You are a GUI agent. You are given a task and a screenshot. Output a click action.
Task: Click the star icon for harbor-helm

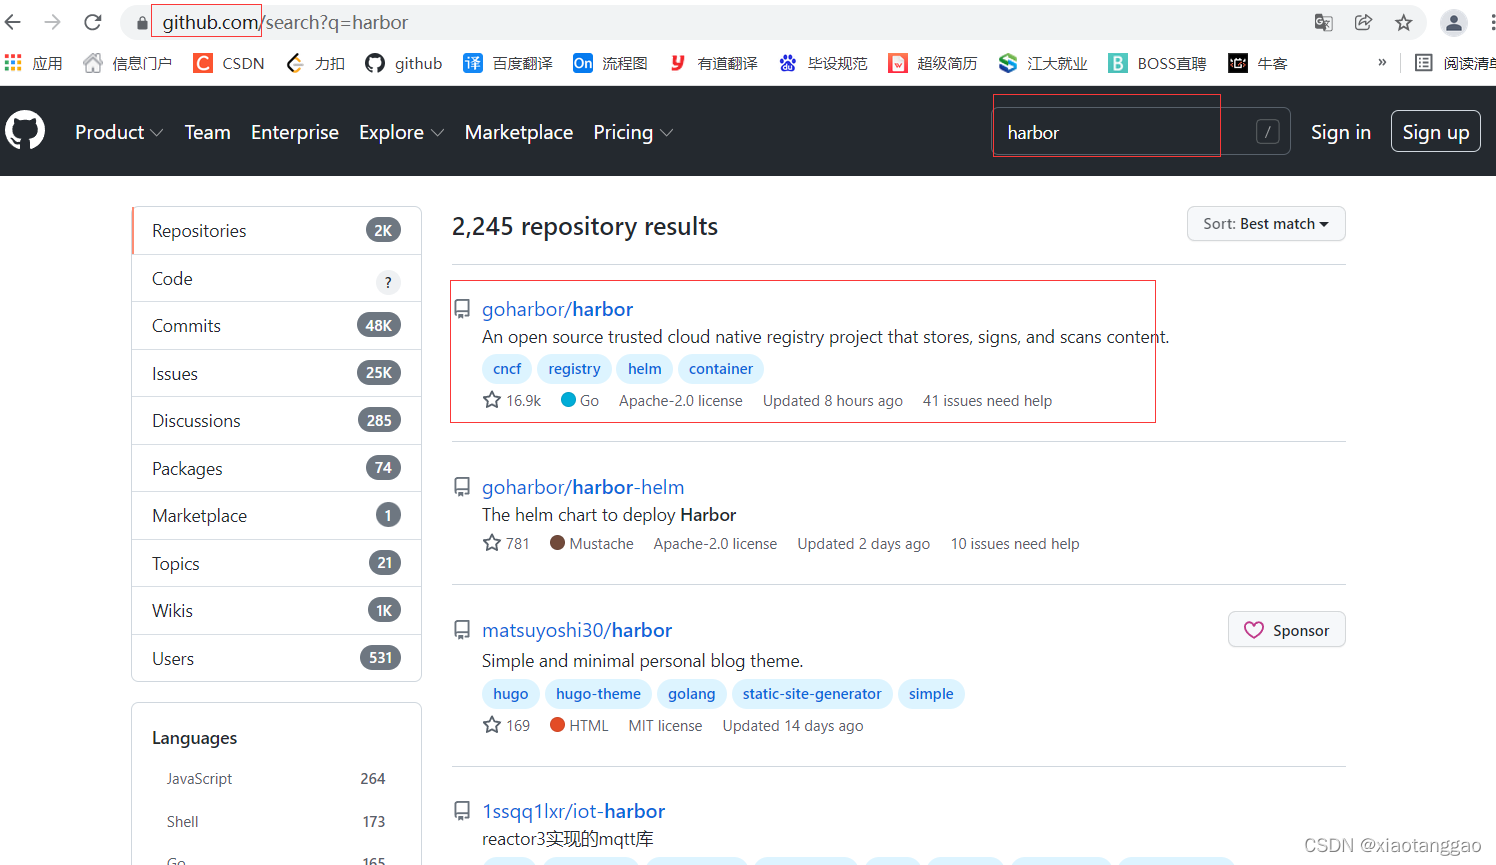pos(492,543)
